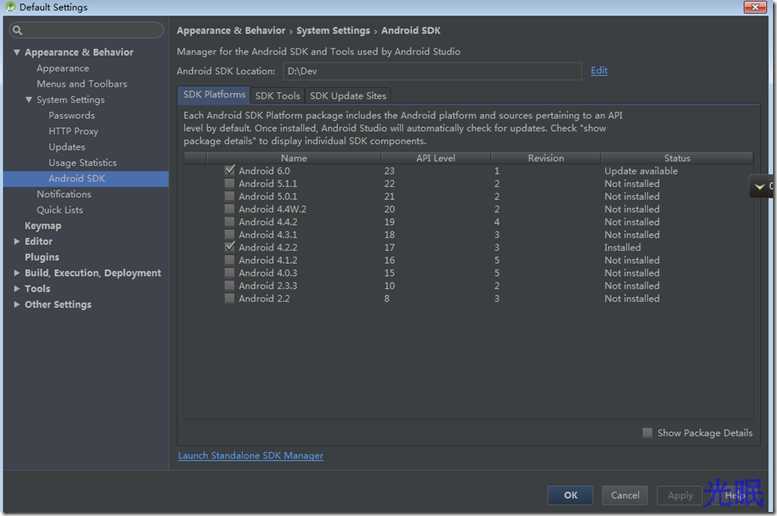
Task: Check the Android 4.4.2 platform checkbox
Action: [229, 222]
